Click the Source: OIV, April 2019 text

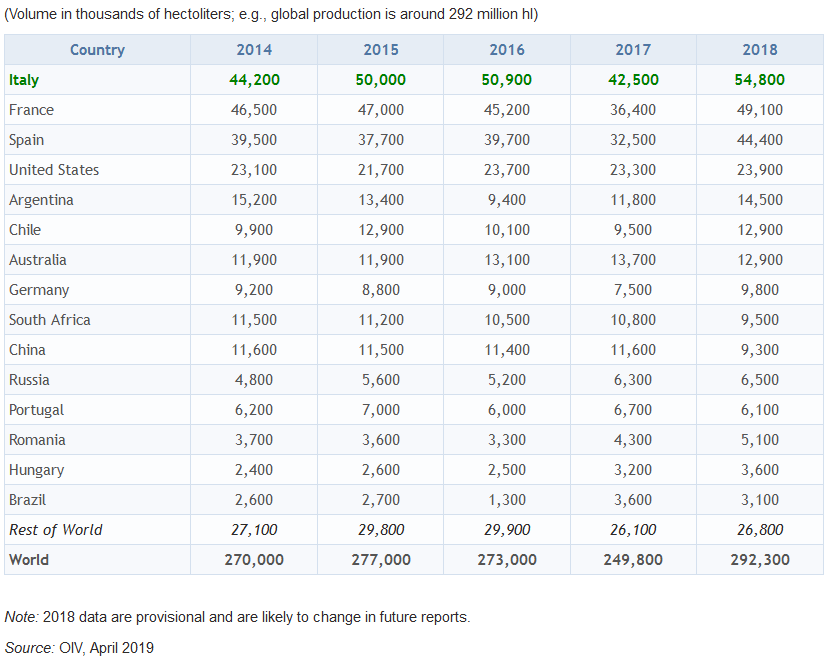click(80, 648)
